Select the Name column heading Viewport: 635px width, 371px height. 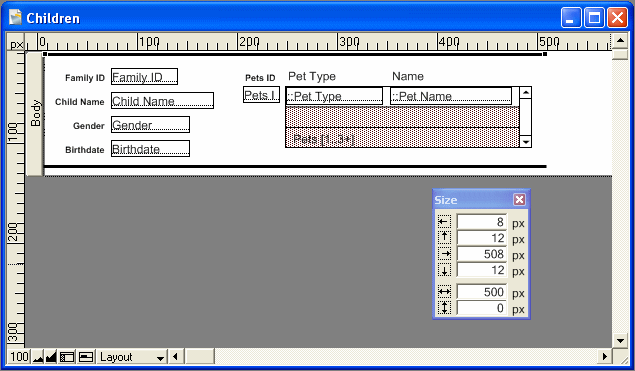(408, 76)
